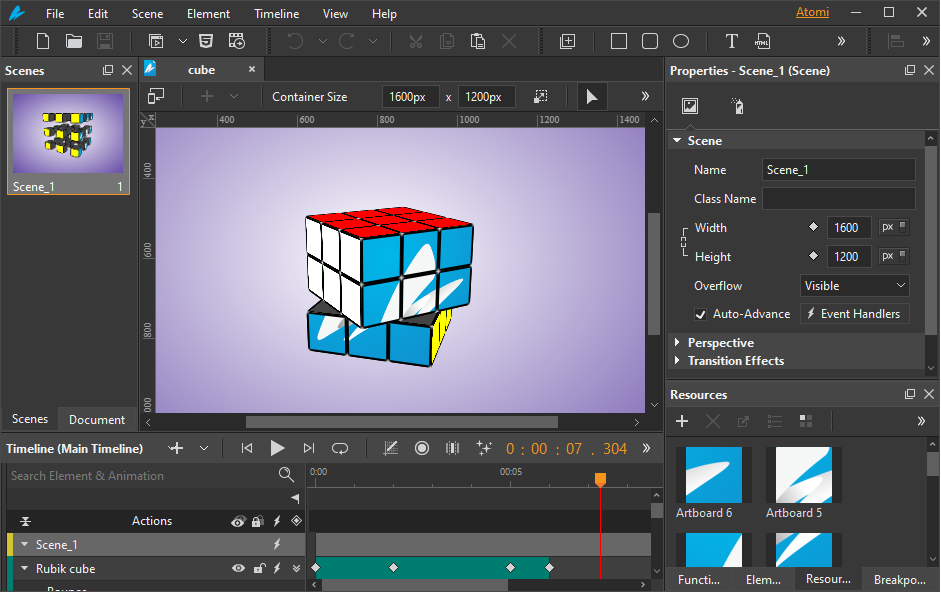The height and width of the screenshot is (593, 941).
Task: Open the Atomi link
Action: pyautogui.click(x=812, y=13)
